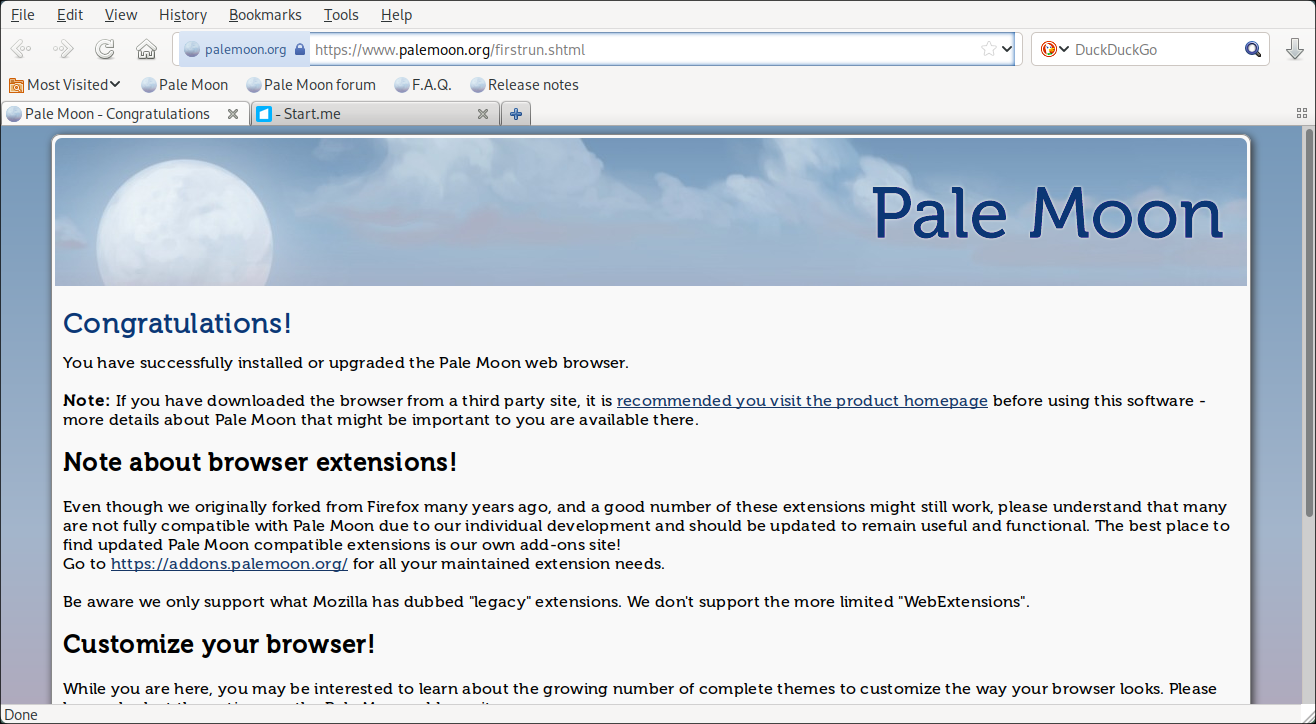Image resolution: width=1316 pixels, height=724 pixels.
Task: Close the Pale Moon - Congratulations tab
Action: point(233,114)
